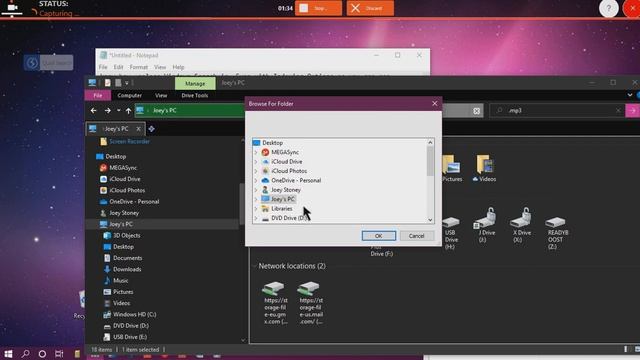
Task: Select Music in navigation pane
Action: (x=120, y=281)
